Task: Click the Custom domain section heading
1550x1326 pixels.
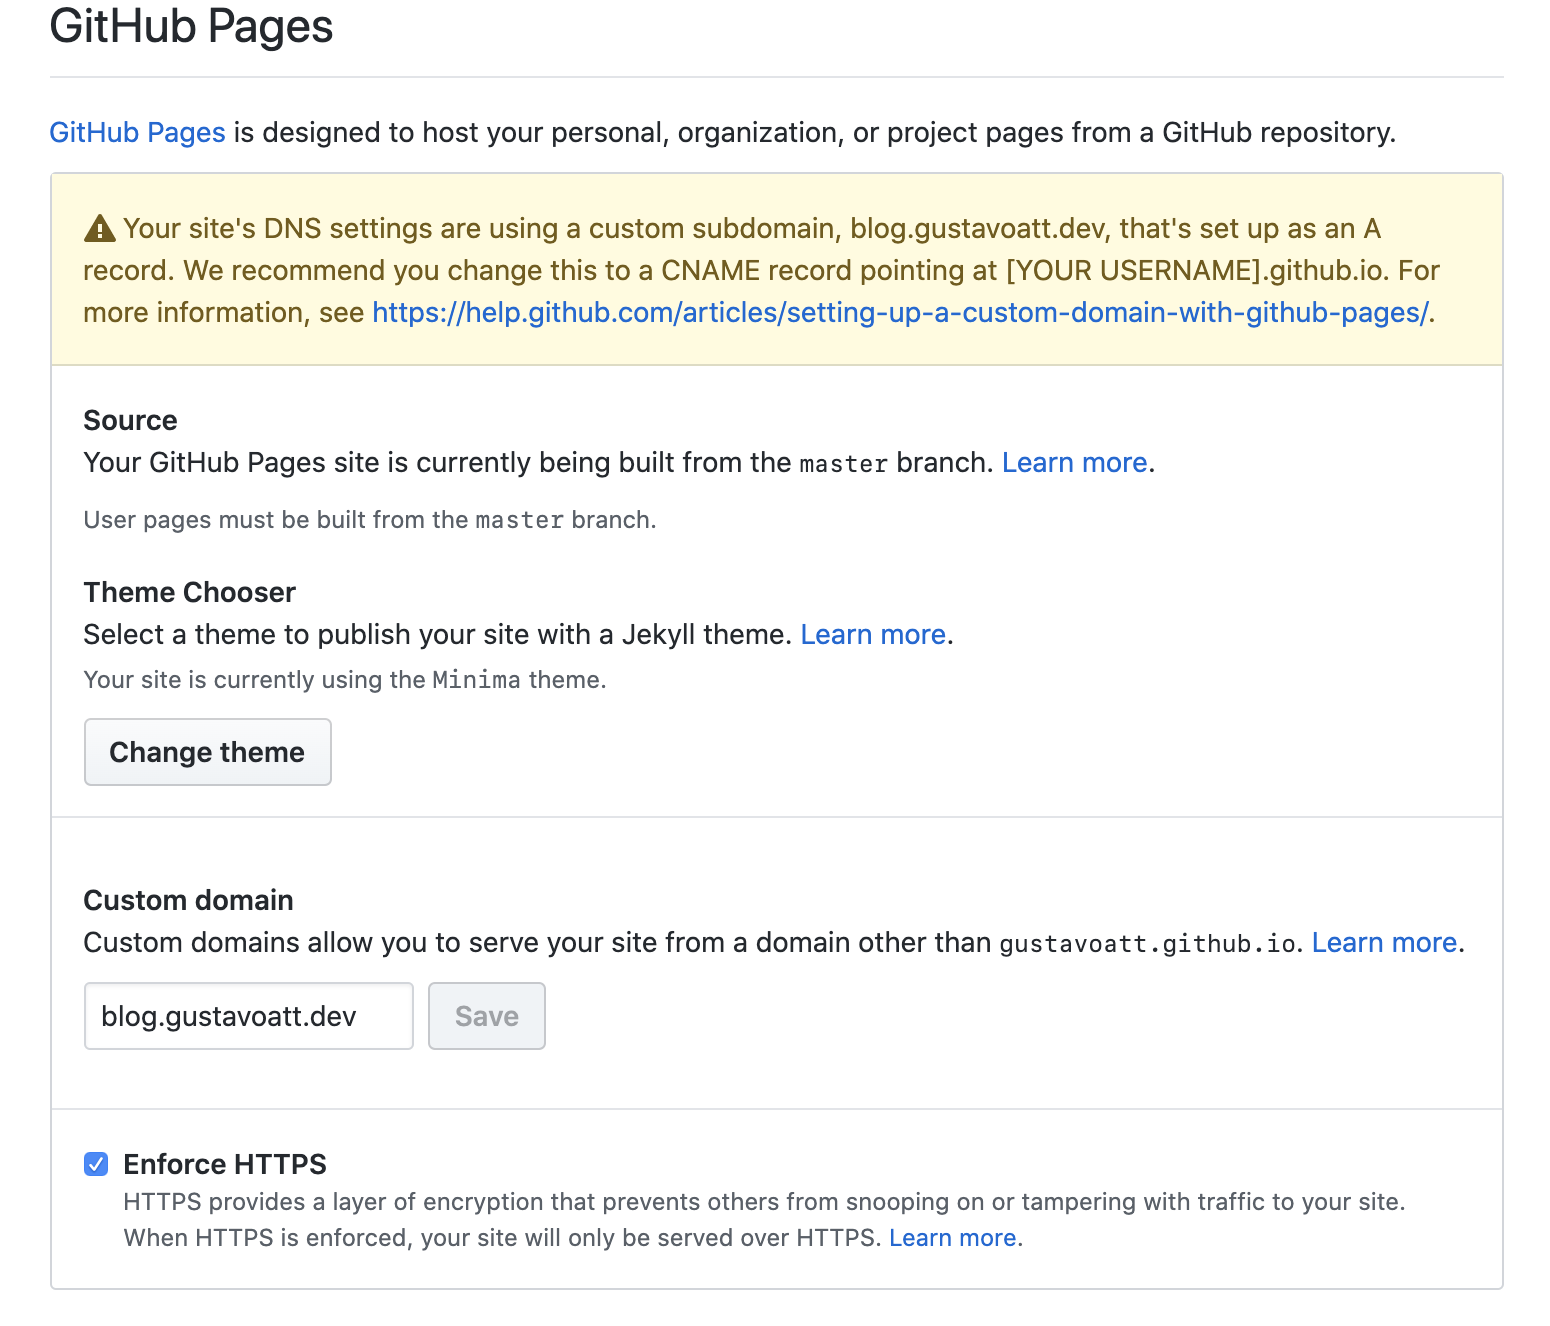Action: [x=188, y=900]
